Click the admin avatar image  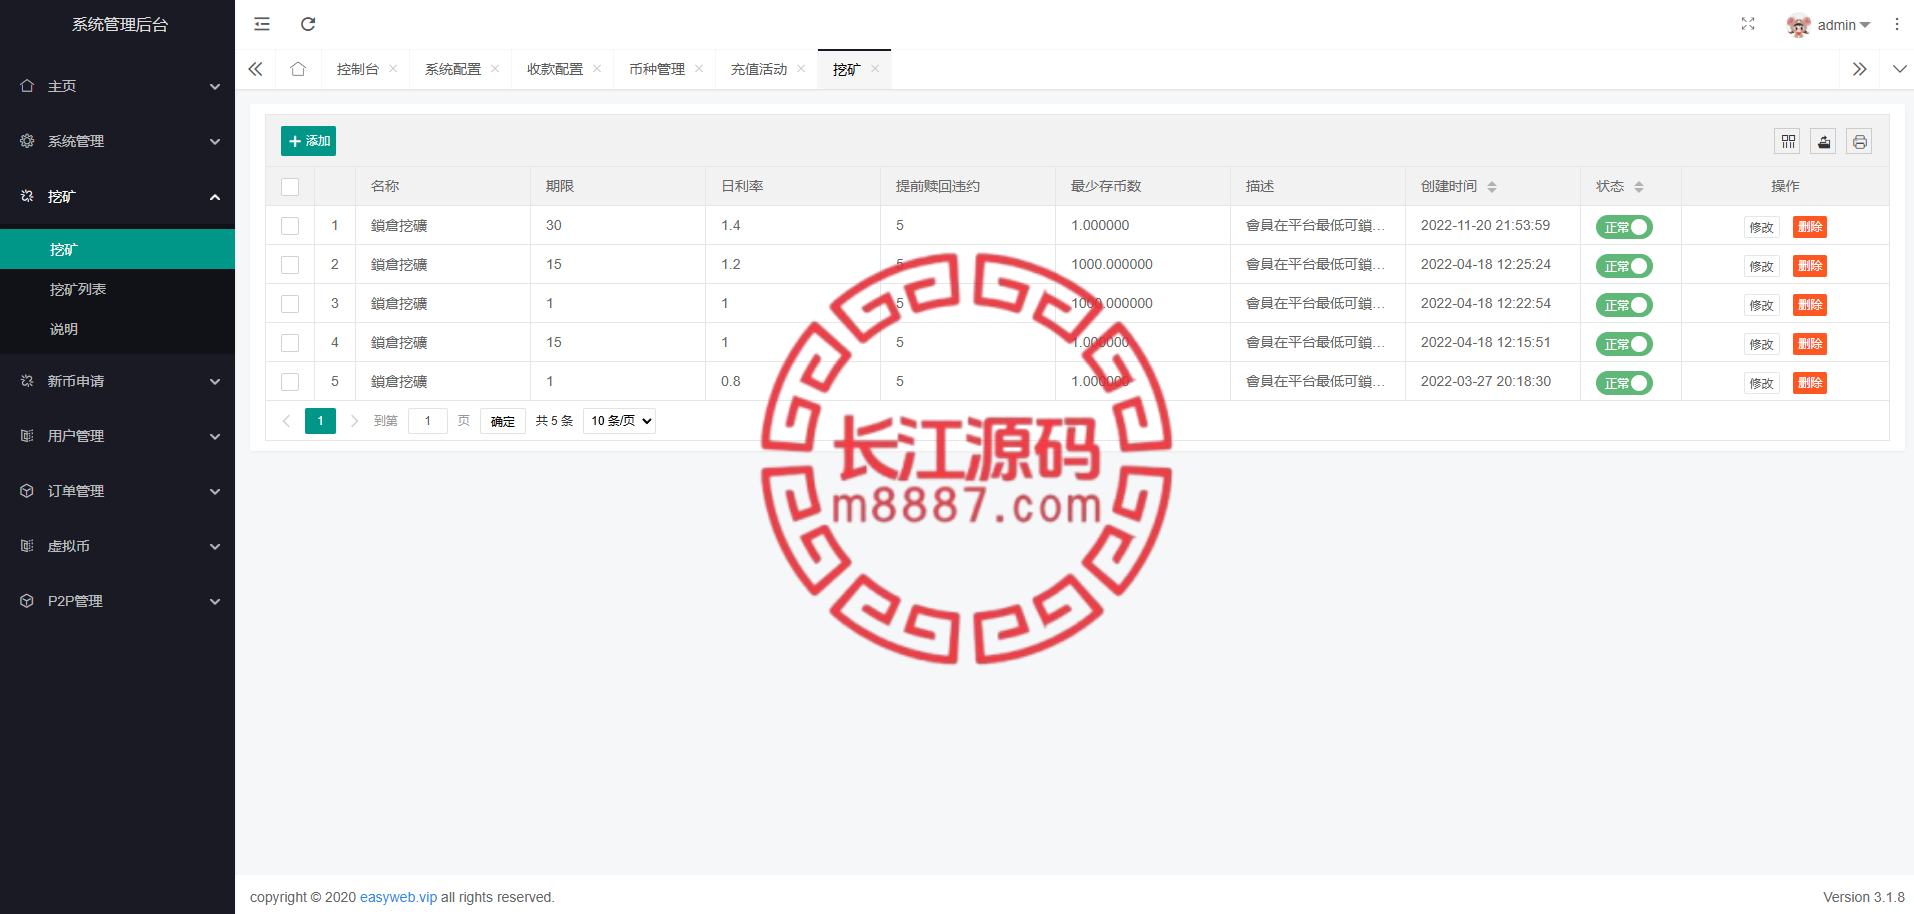[x=1798, y=25]
